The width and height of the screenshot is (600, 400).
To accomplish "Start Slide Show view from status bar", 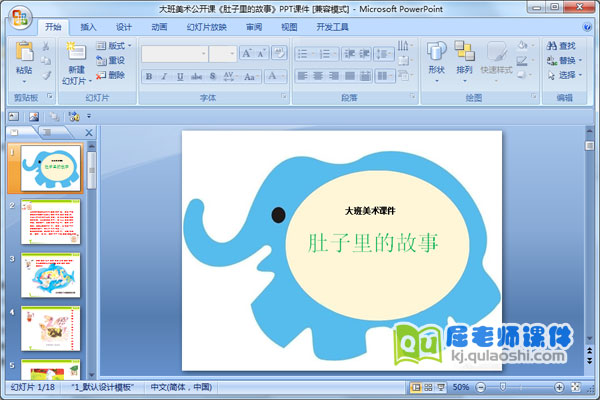I will pyautogui.click(x=441, y=387).
